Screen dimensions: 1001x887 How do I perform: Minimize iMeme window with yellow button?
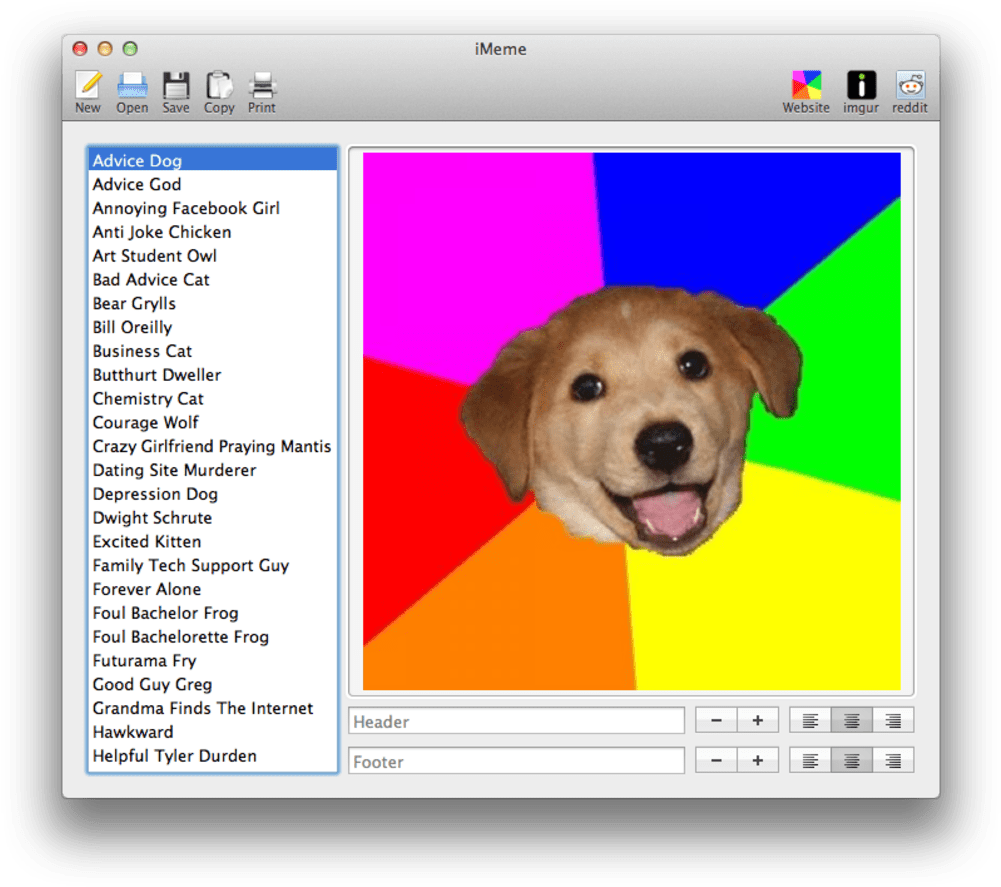(x=105, y=49)
